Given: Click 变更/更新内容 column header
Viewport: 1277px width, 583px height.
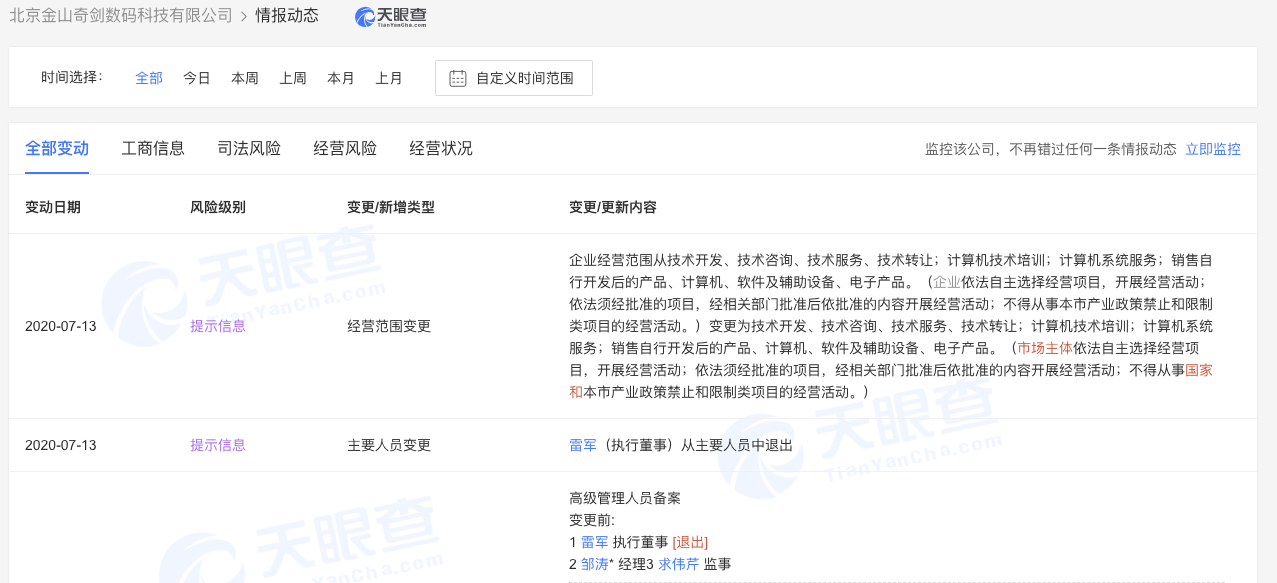Looking at the screenshot, I should 613,207.
